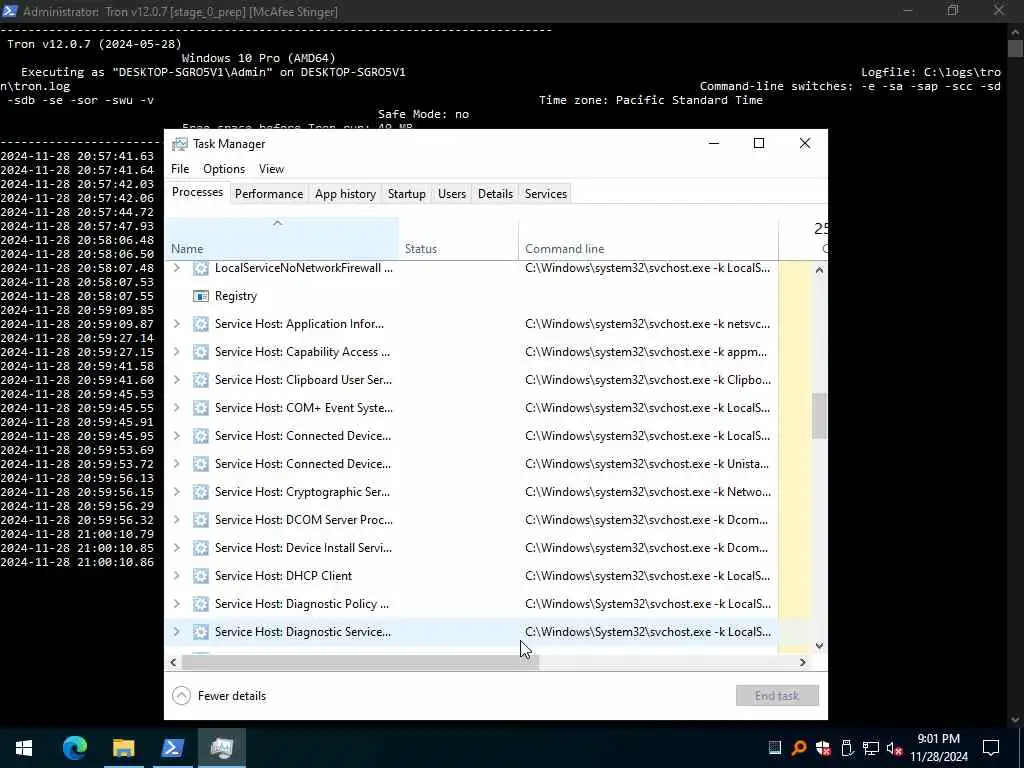1024x768 pixels.
Task: Expand Service Host: Clipboard User Ser... row
Action: [176, 380]
